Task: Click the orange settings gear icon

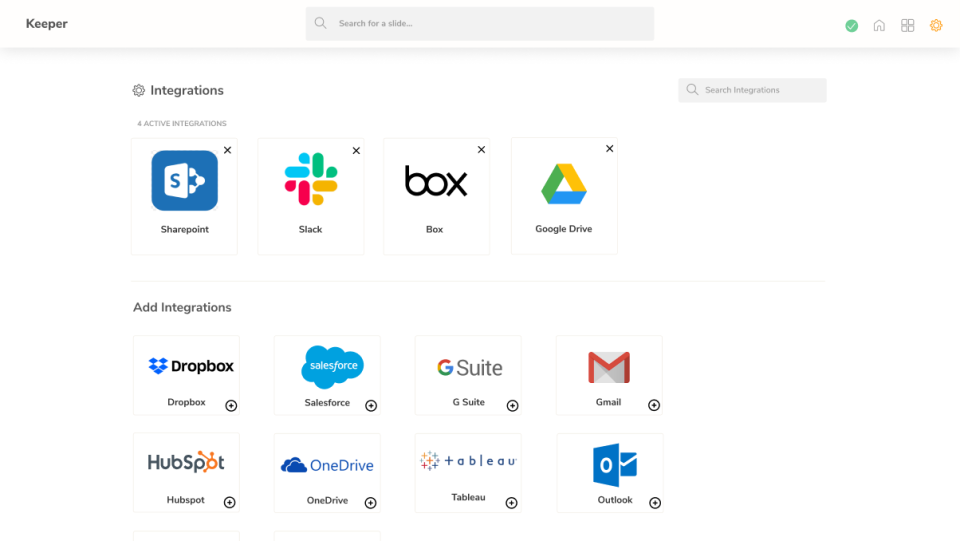Action: coord(936,25)
